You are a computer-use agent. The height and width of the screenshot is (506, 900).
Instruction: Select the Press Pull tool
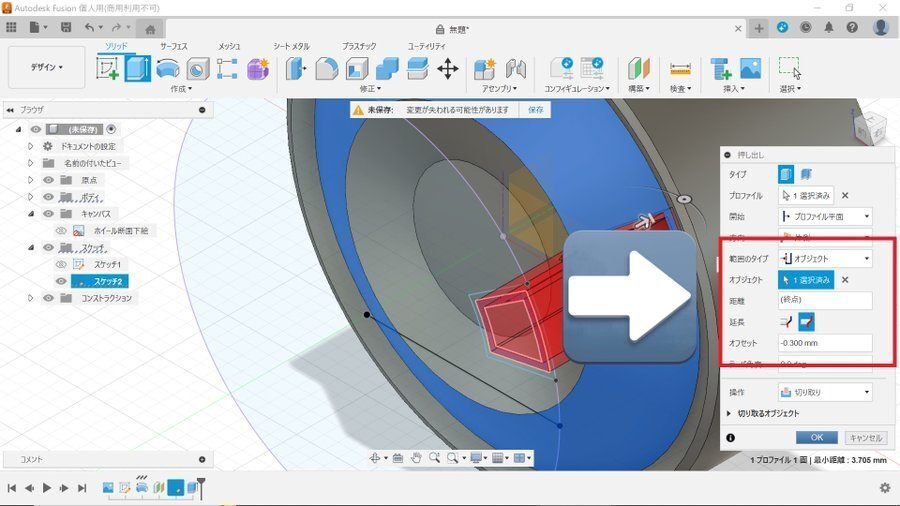[x=296, y=69]
